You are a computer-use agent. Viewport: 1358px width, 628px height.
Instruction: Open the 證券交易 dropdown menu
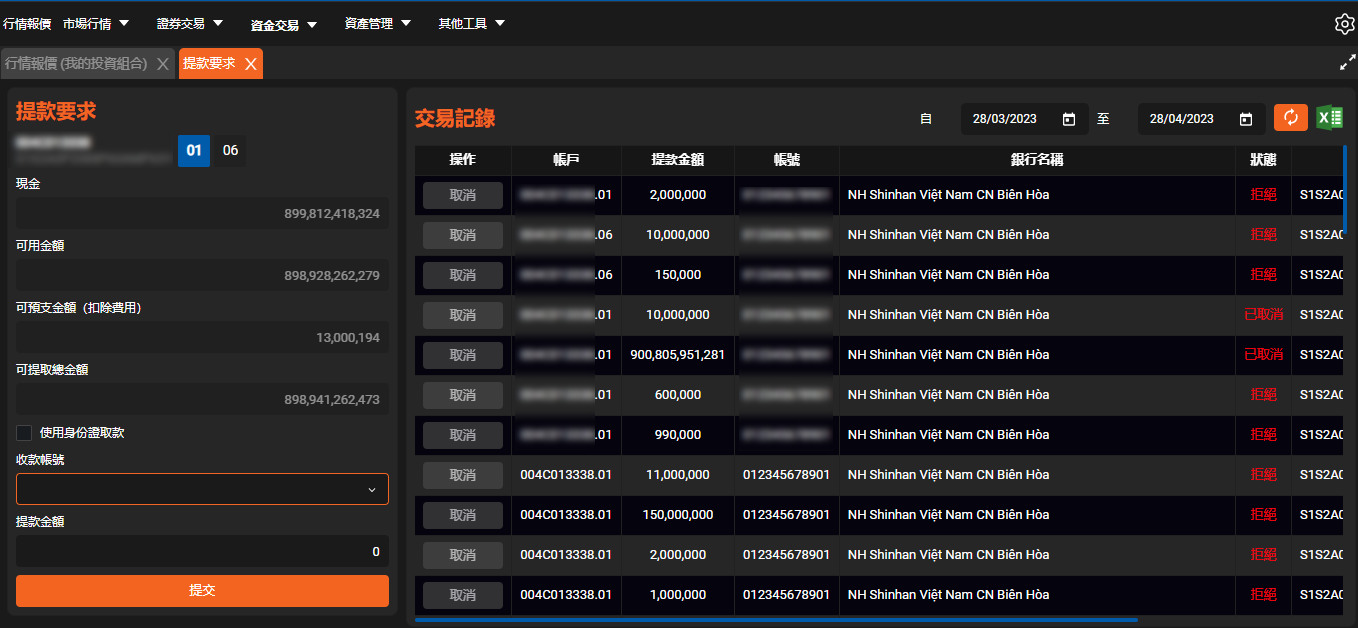(x=190, y=23)
